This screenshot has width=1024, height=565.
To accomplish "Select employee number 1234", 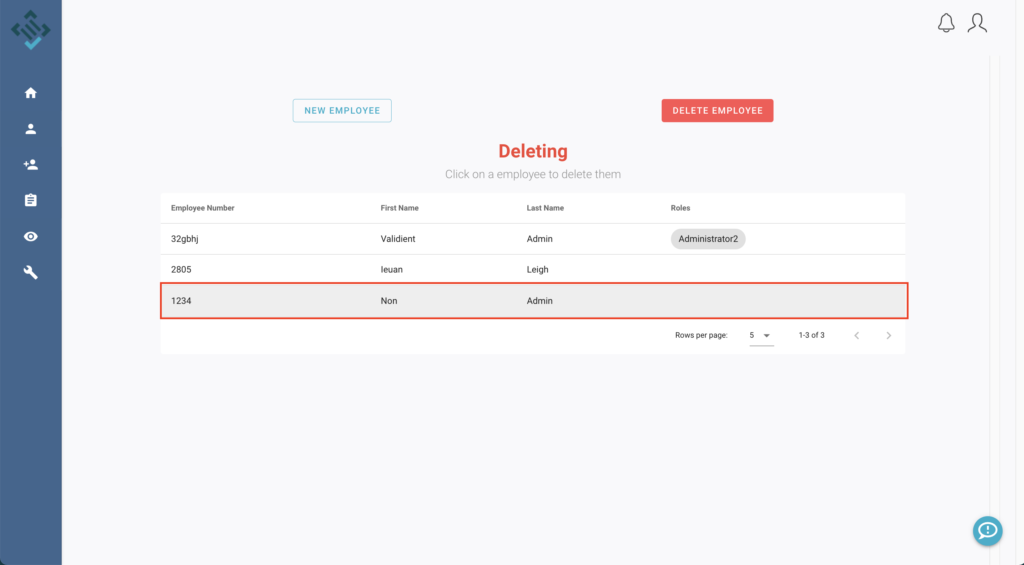I will point(181,300).
